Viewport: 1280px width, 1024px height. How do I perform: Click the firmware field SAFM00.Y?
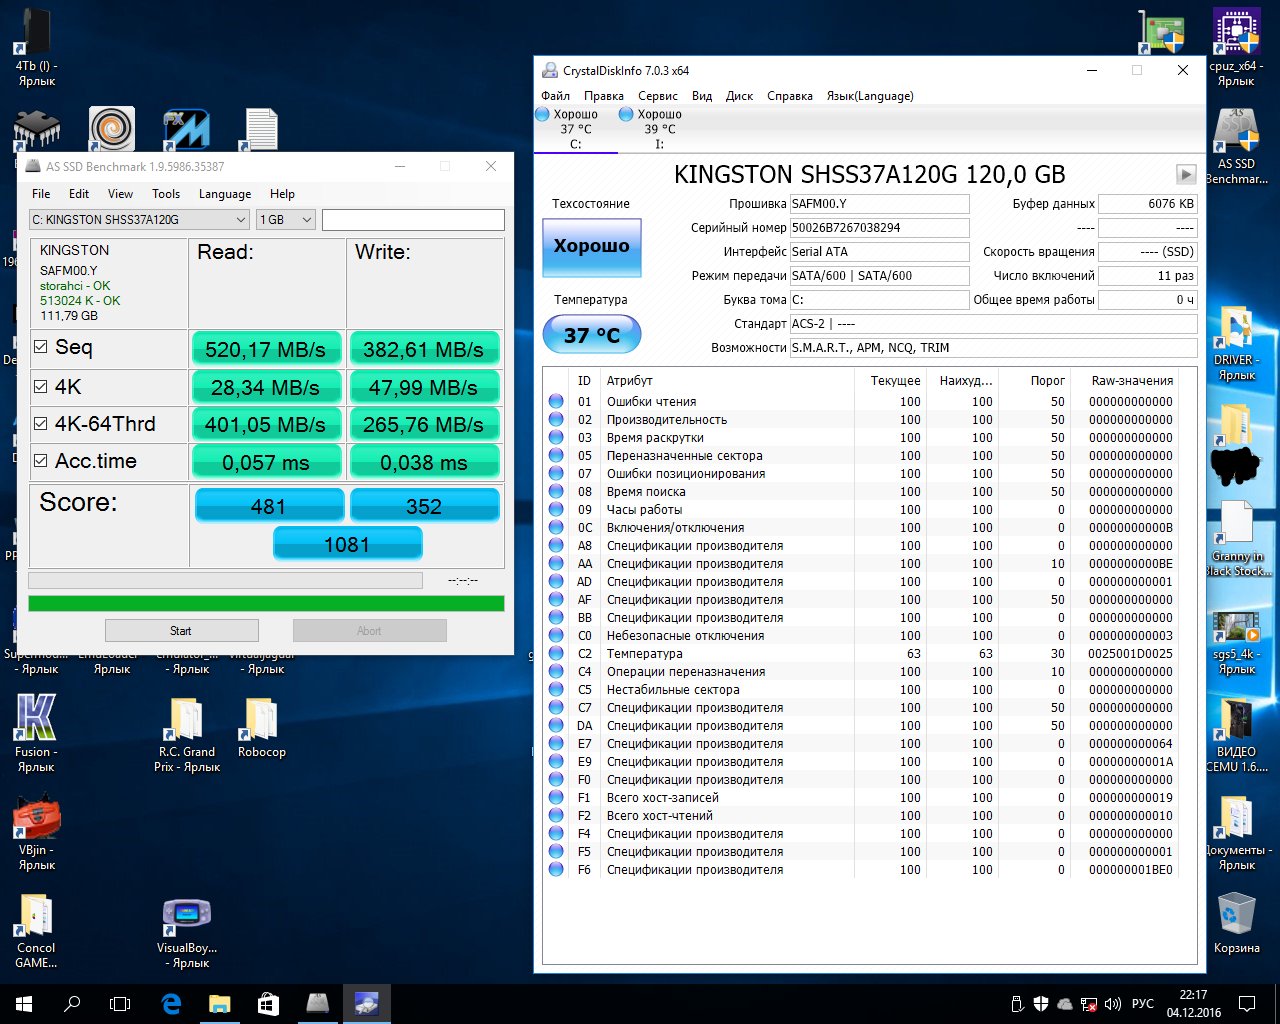tap(879, 204)
